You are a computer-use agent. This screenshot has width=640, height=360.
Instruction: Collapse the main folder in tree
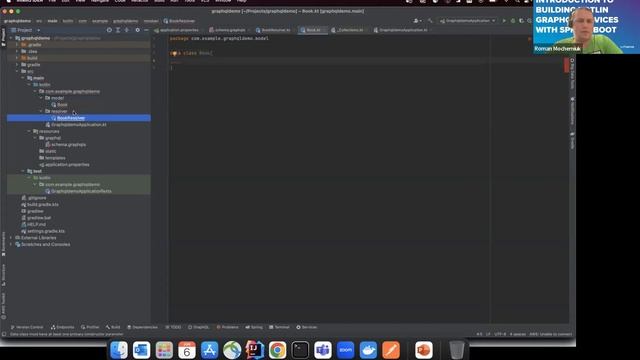[23, 78]
